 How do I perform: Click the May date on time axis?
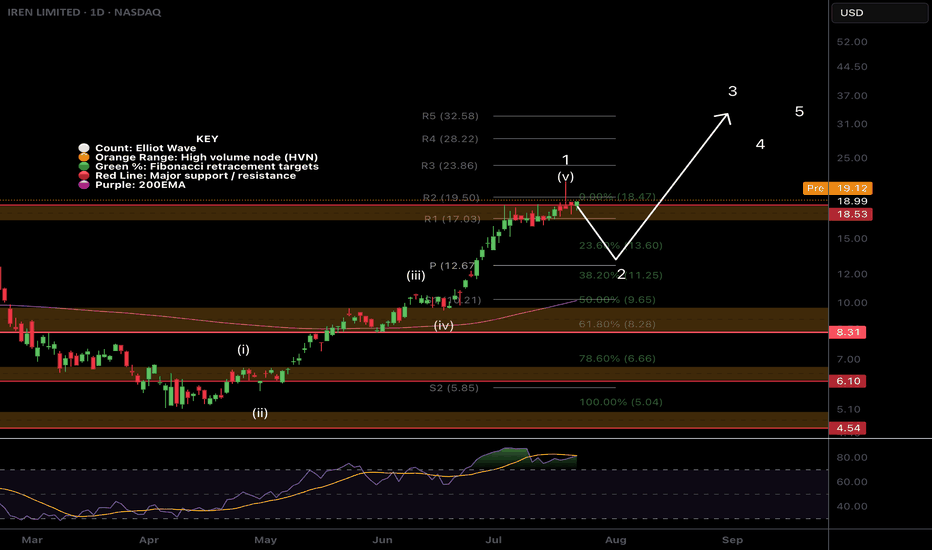tap(266, 540)
